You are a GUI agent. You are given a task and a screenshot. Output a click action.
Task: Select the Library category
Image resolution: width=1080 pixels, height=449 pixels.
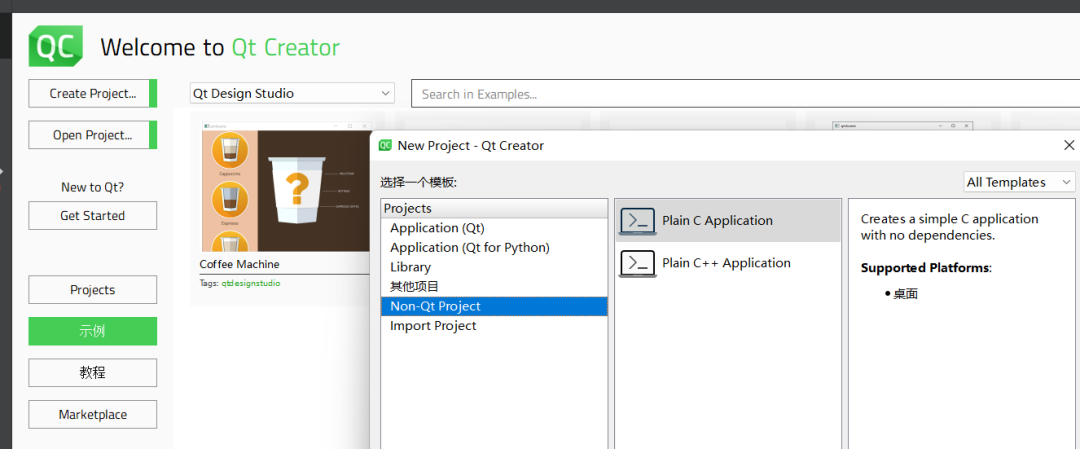coord(494,267)
